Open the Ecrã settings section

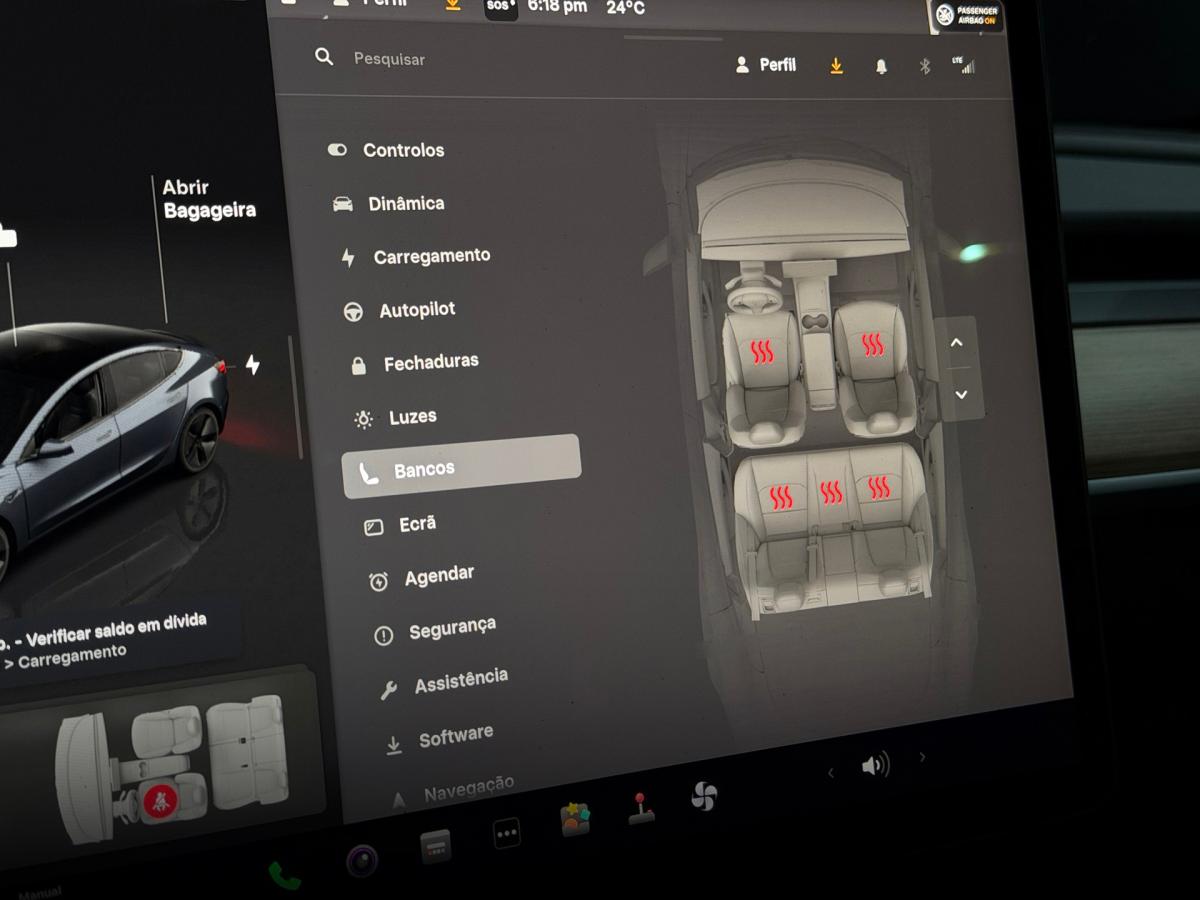(400, 524)
